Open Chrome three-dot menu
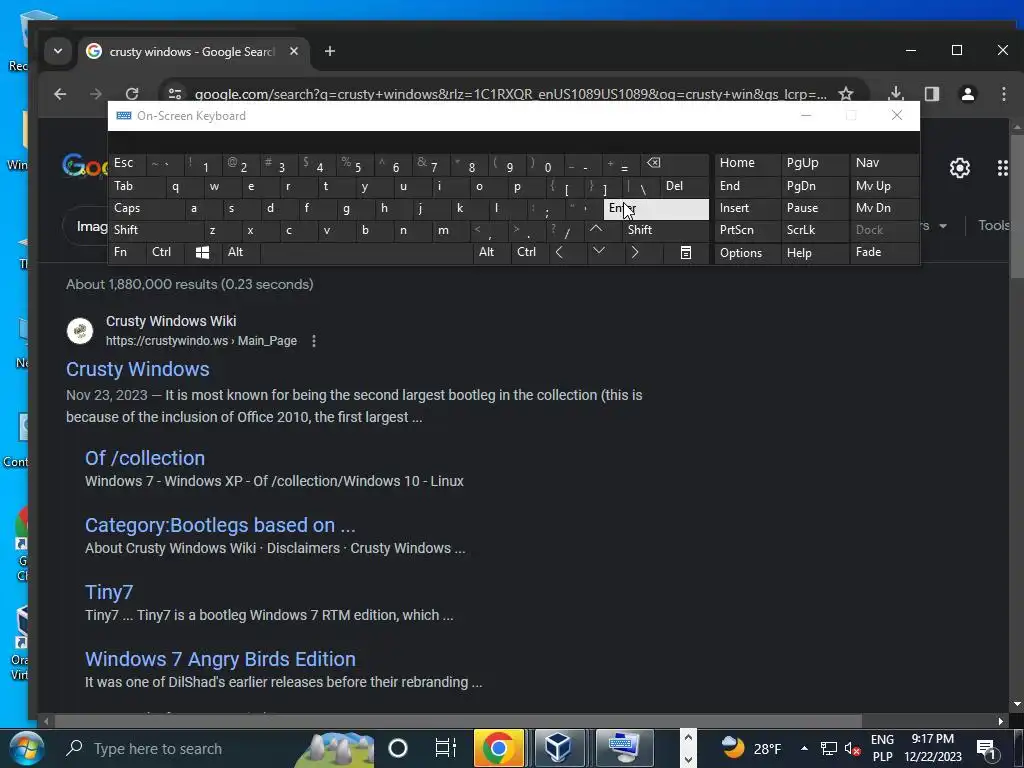Image resolution: width=1024 pixels, height=768 pixels. click(1004, 94)
